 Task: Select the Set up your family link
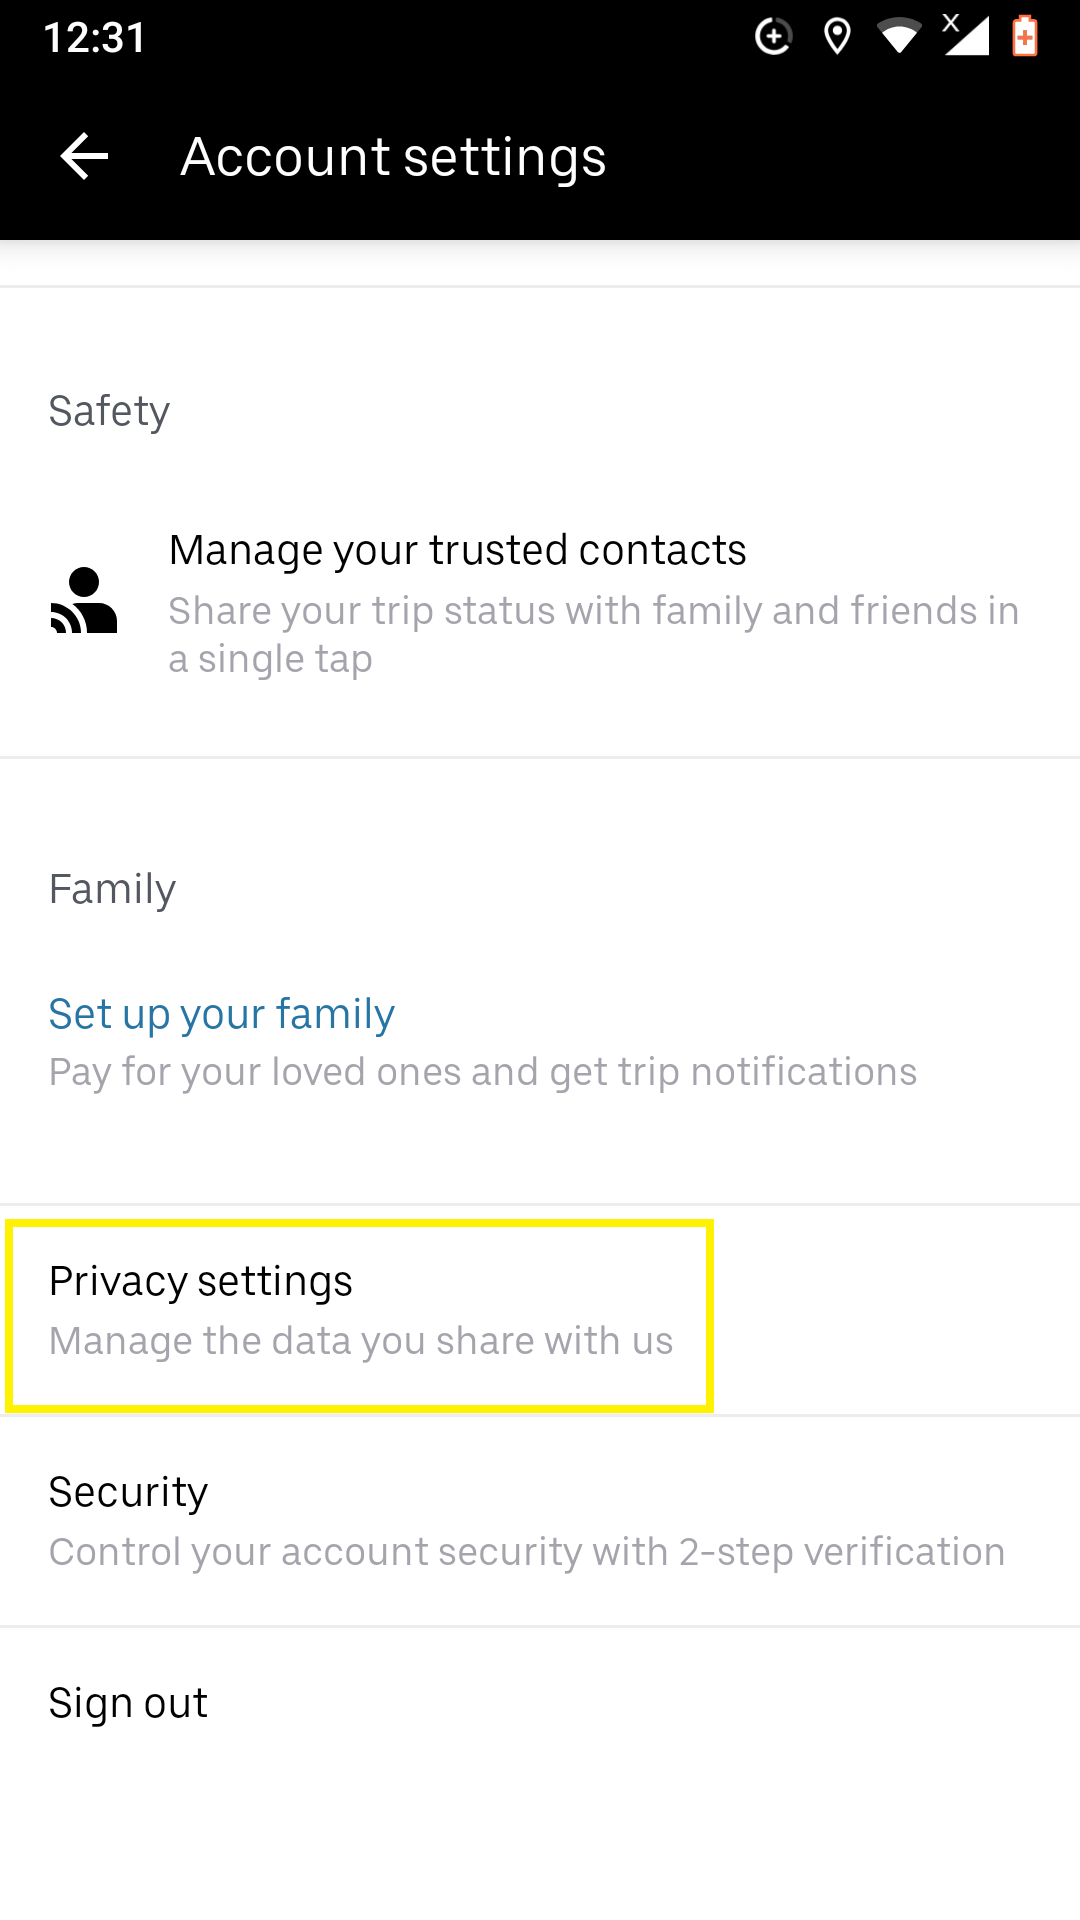222,1014
